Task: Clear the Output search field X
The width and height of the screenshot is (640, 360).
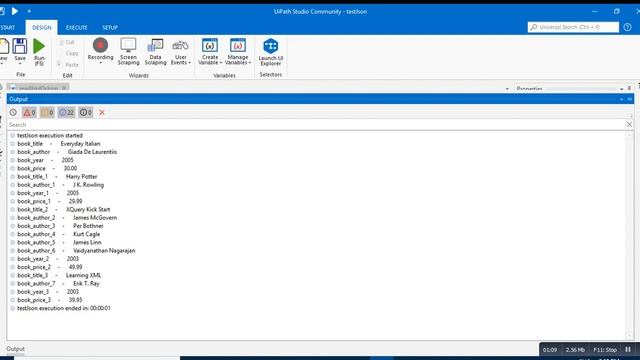Action: 629,124
